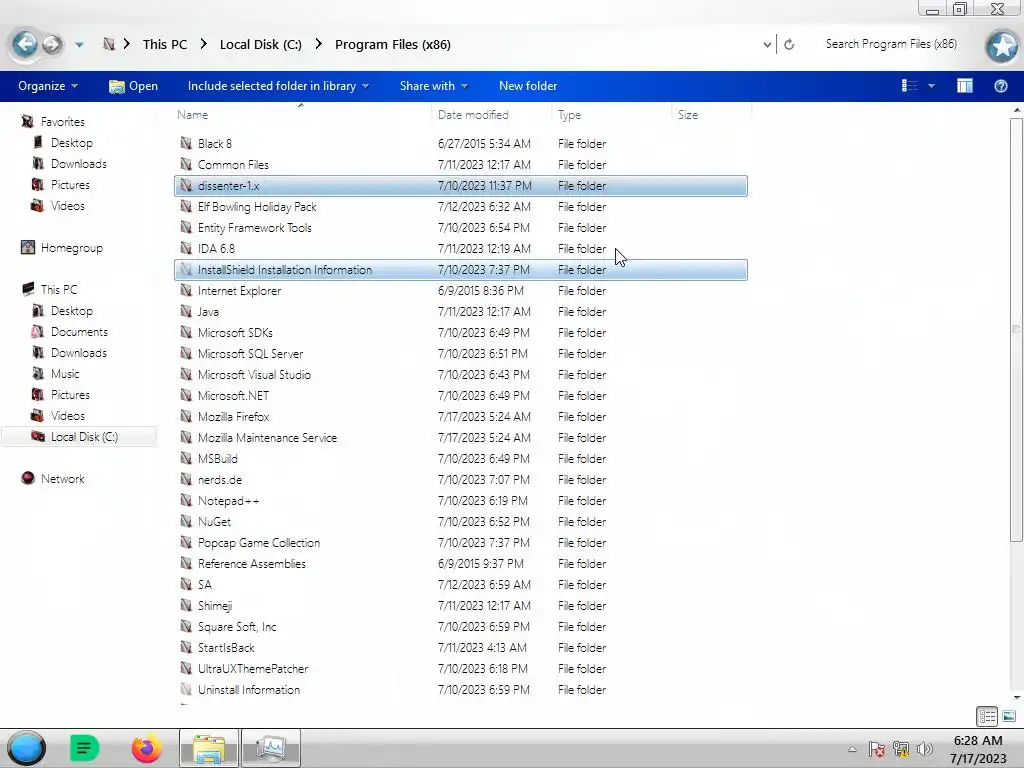1024x768 pixels.
Task: Select Network in the navigation pane
Action: tap(62, 478)
